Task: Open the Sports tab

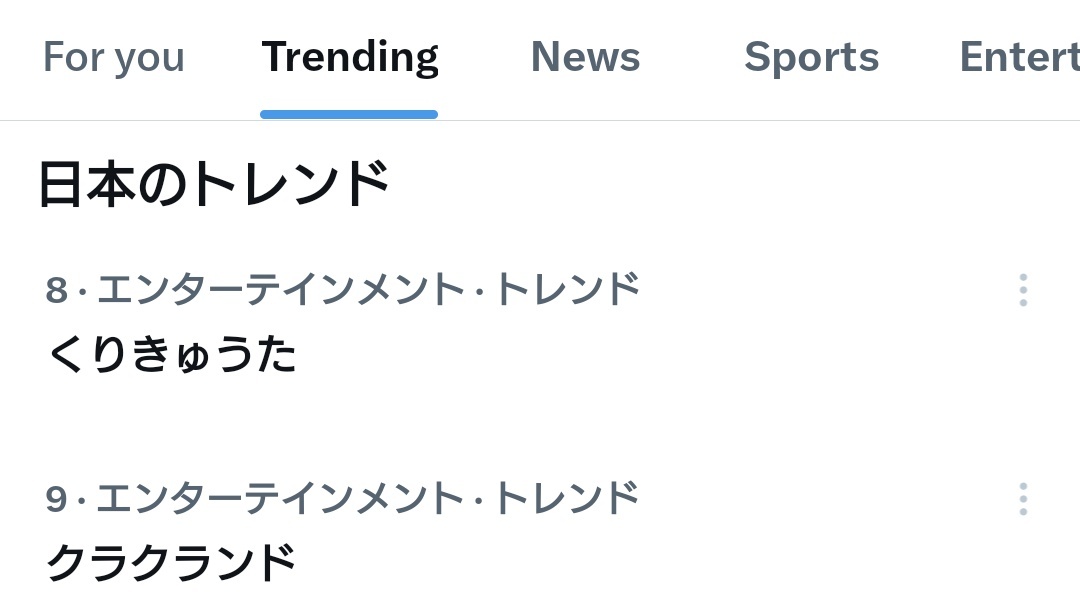Action: click(812, 57)
